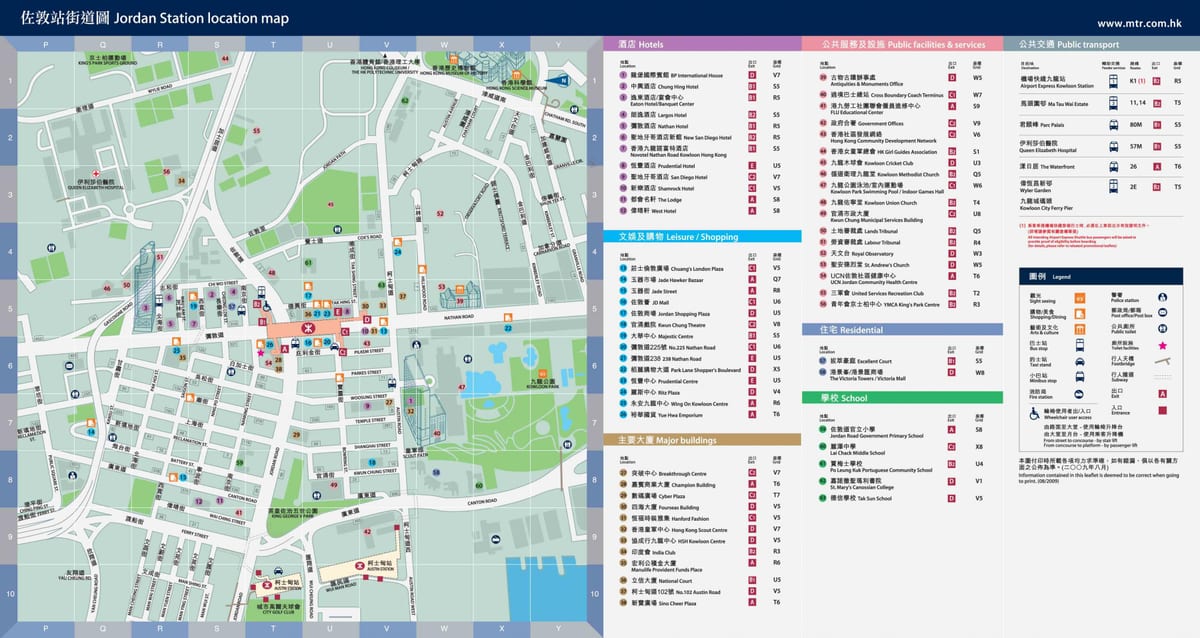The height and width of the screenshot is (638, 1200).
Task: Select the Shopping/Dining legend icon
Action: click(x=1080, y=313)
